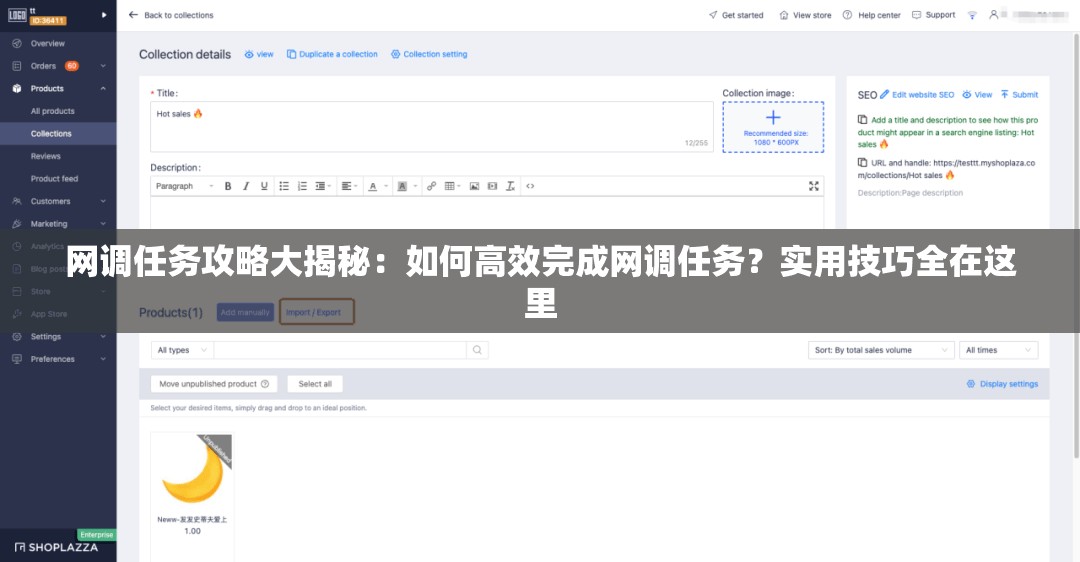The width and height of the screenshot is (1080, 562).
Task: Click View store in the top bar
Action: tap(805, 15)
